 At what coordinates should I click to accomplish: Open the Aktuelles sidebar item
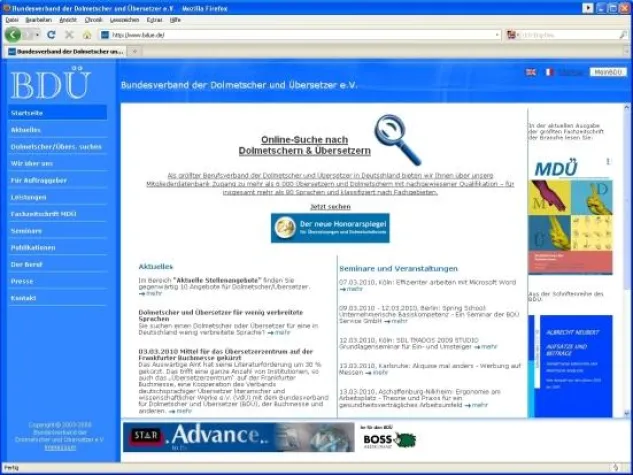point(57,130)
